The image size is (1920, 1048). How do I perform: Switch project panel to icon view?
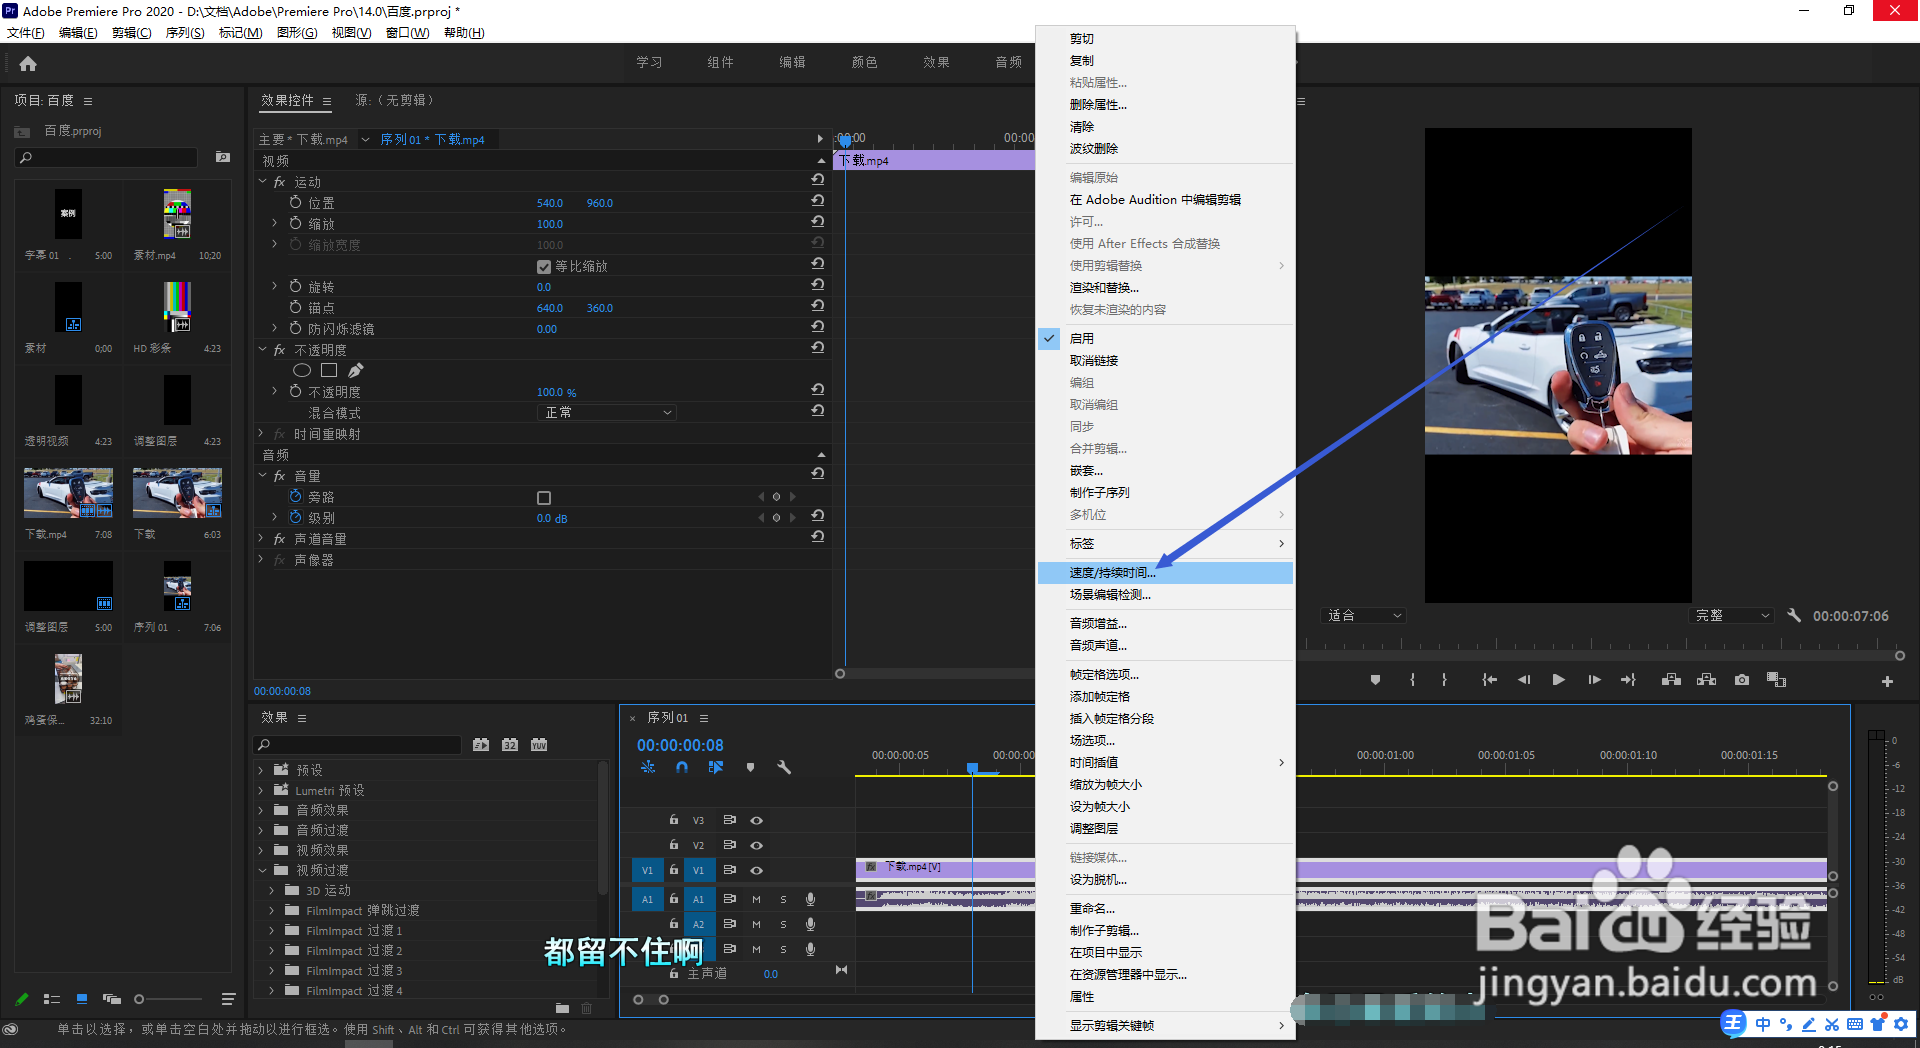(82, 999)
